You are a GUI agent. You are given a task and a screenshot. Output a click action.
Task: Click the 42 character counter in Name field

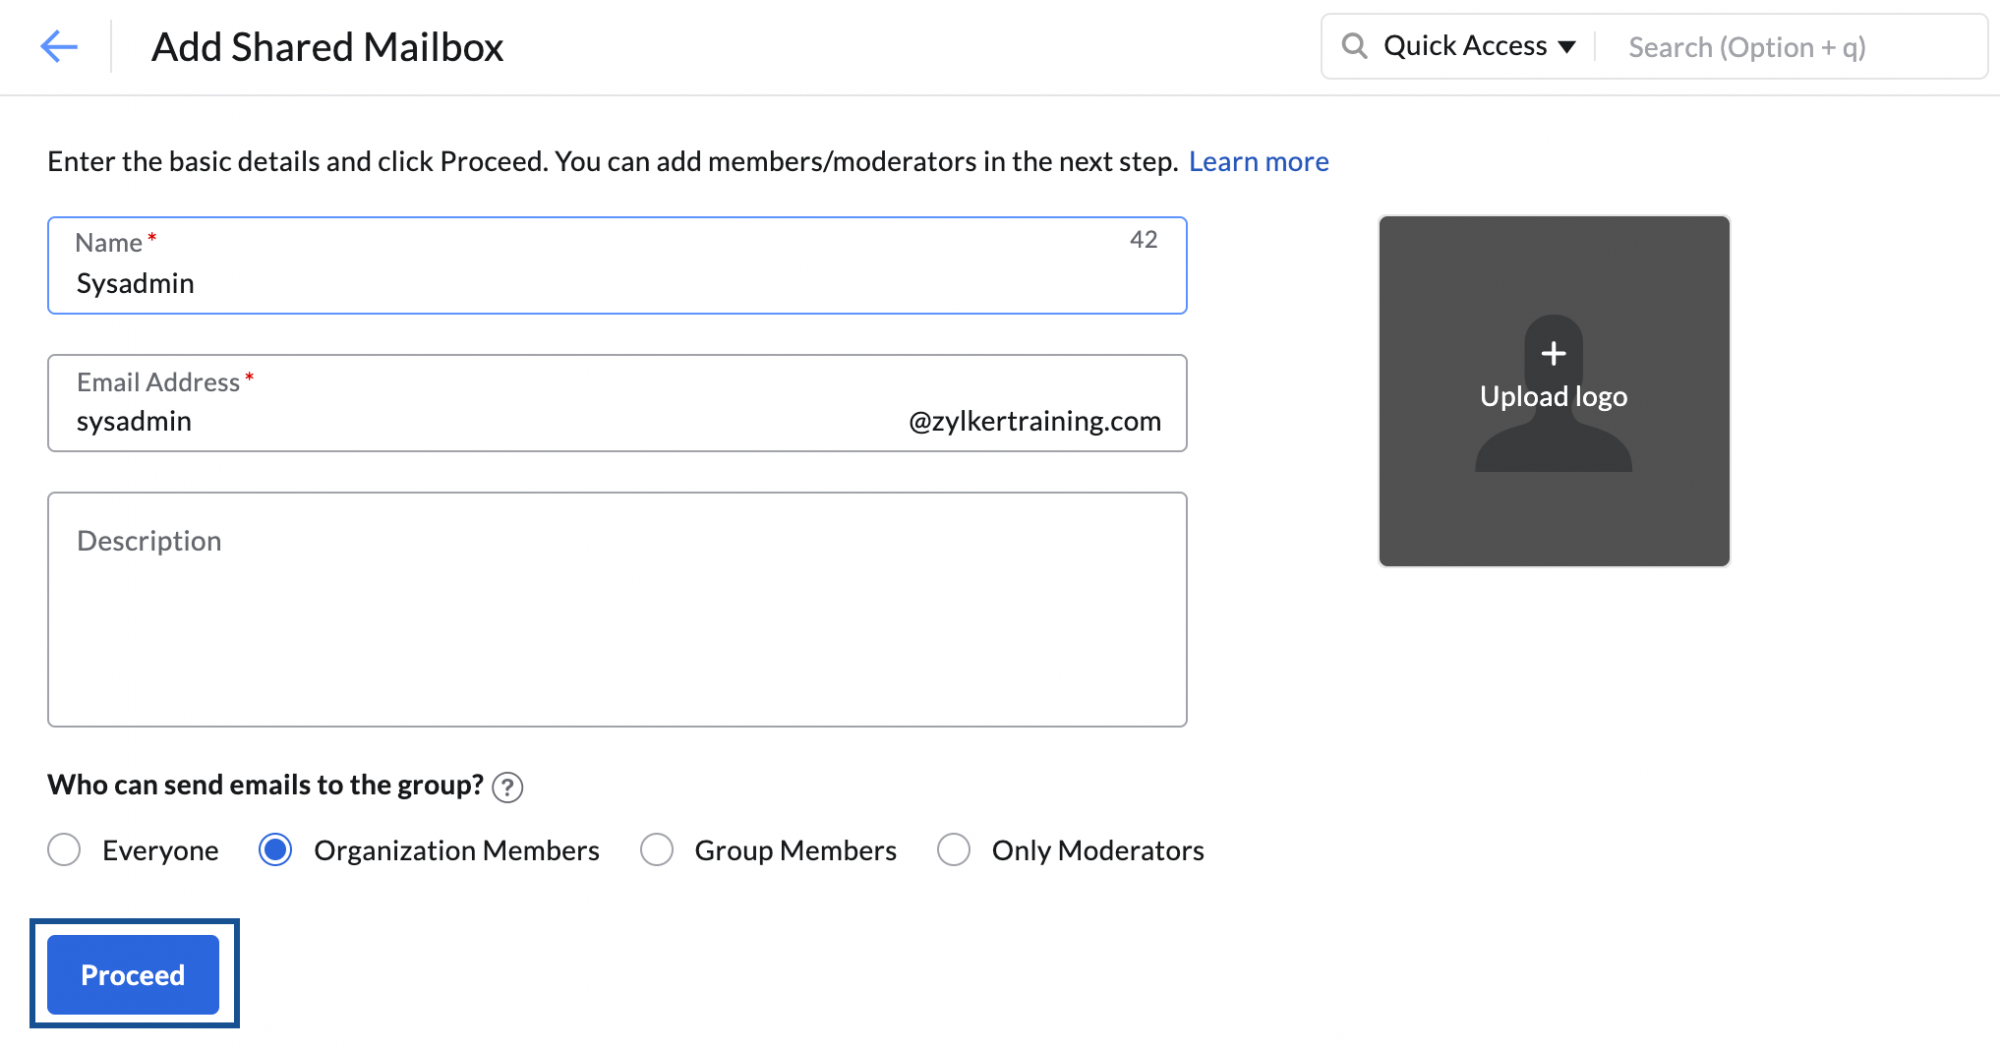click(1143, 240)
